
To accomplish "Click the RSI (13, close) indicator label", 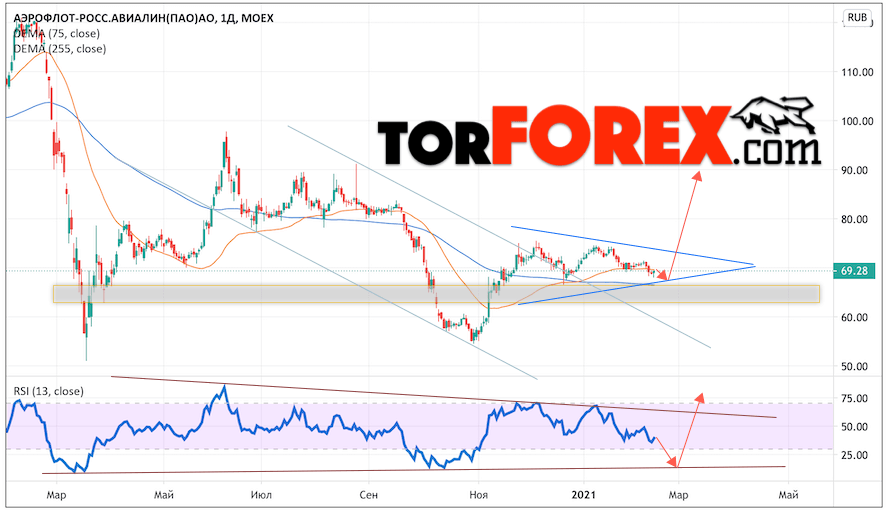I will (x=49, y=391).
